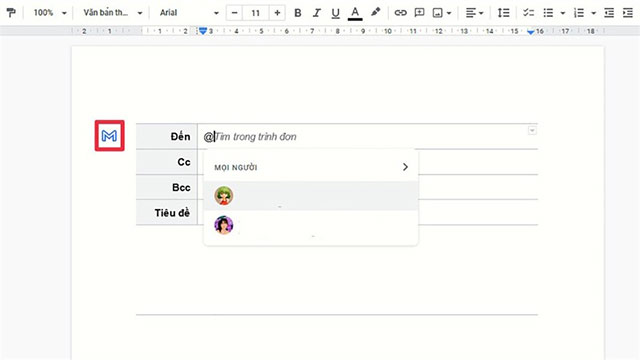The image size is (640, 360).
Task: Click the Đến recipient field
Action: (x=367, y=136)
